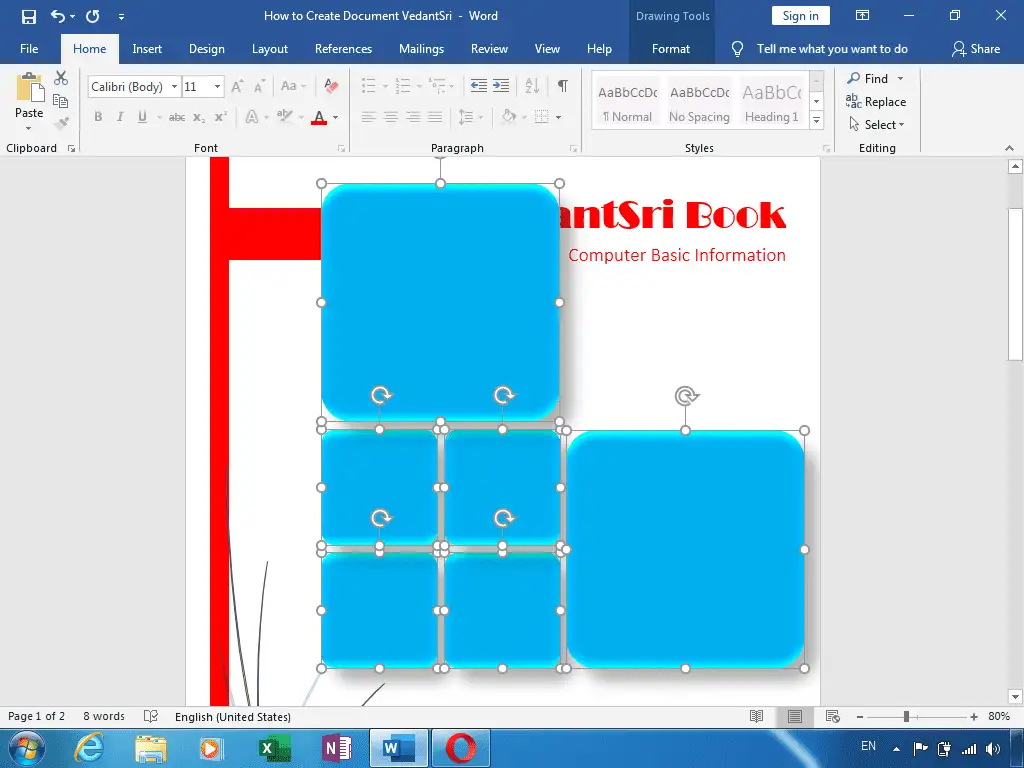Click Decrease Indent icon
The height and width of the screenshot is (768, 1024).
click(479, 86)
